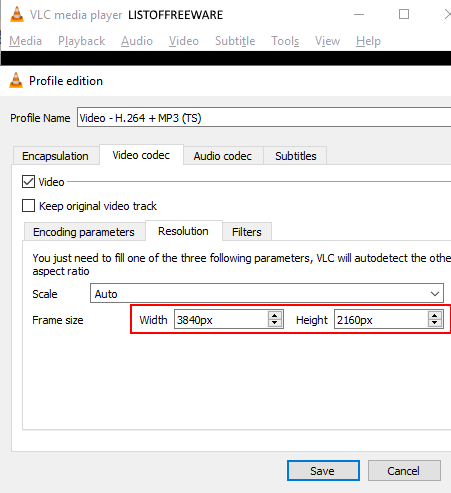Enable Keep original video track
Screen dimensions: 451x493
[28, 206]
